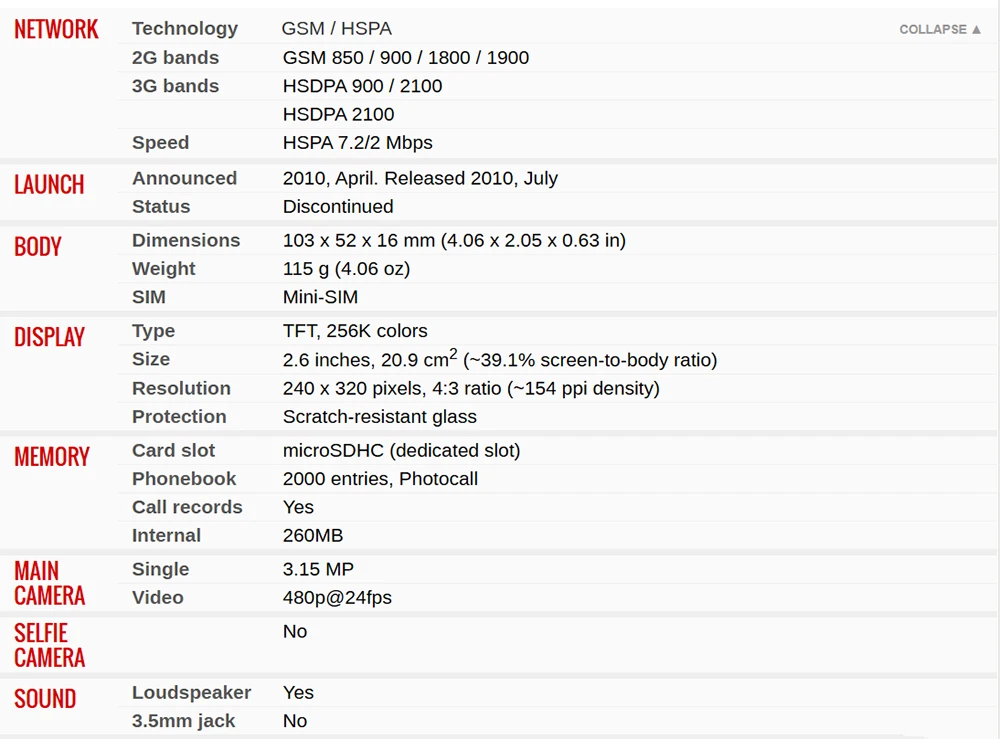Collapse the Network specs section
This screenshot has height=739, width=1000.
(940, 29)
